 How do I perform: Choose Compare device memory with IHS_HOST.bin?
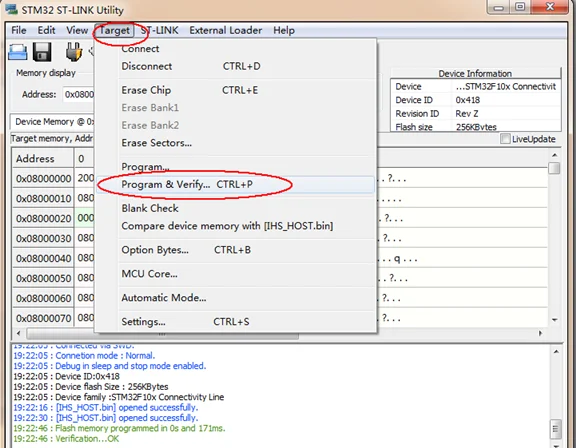[x=235, y=226]
